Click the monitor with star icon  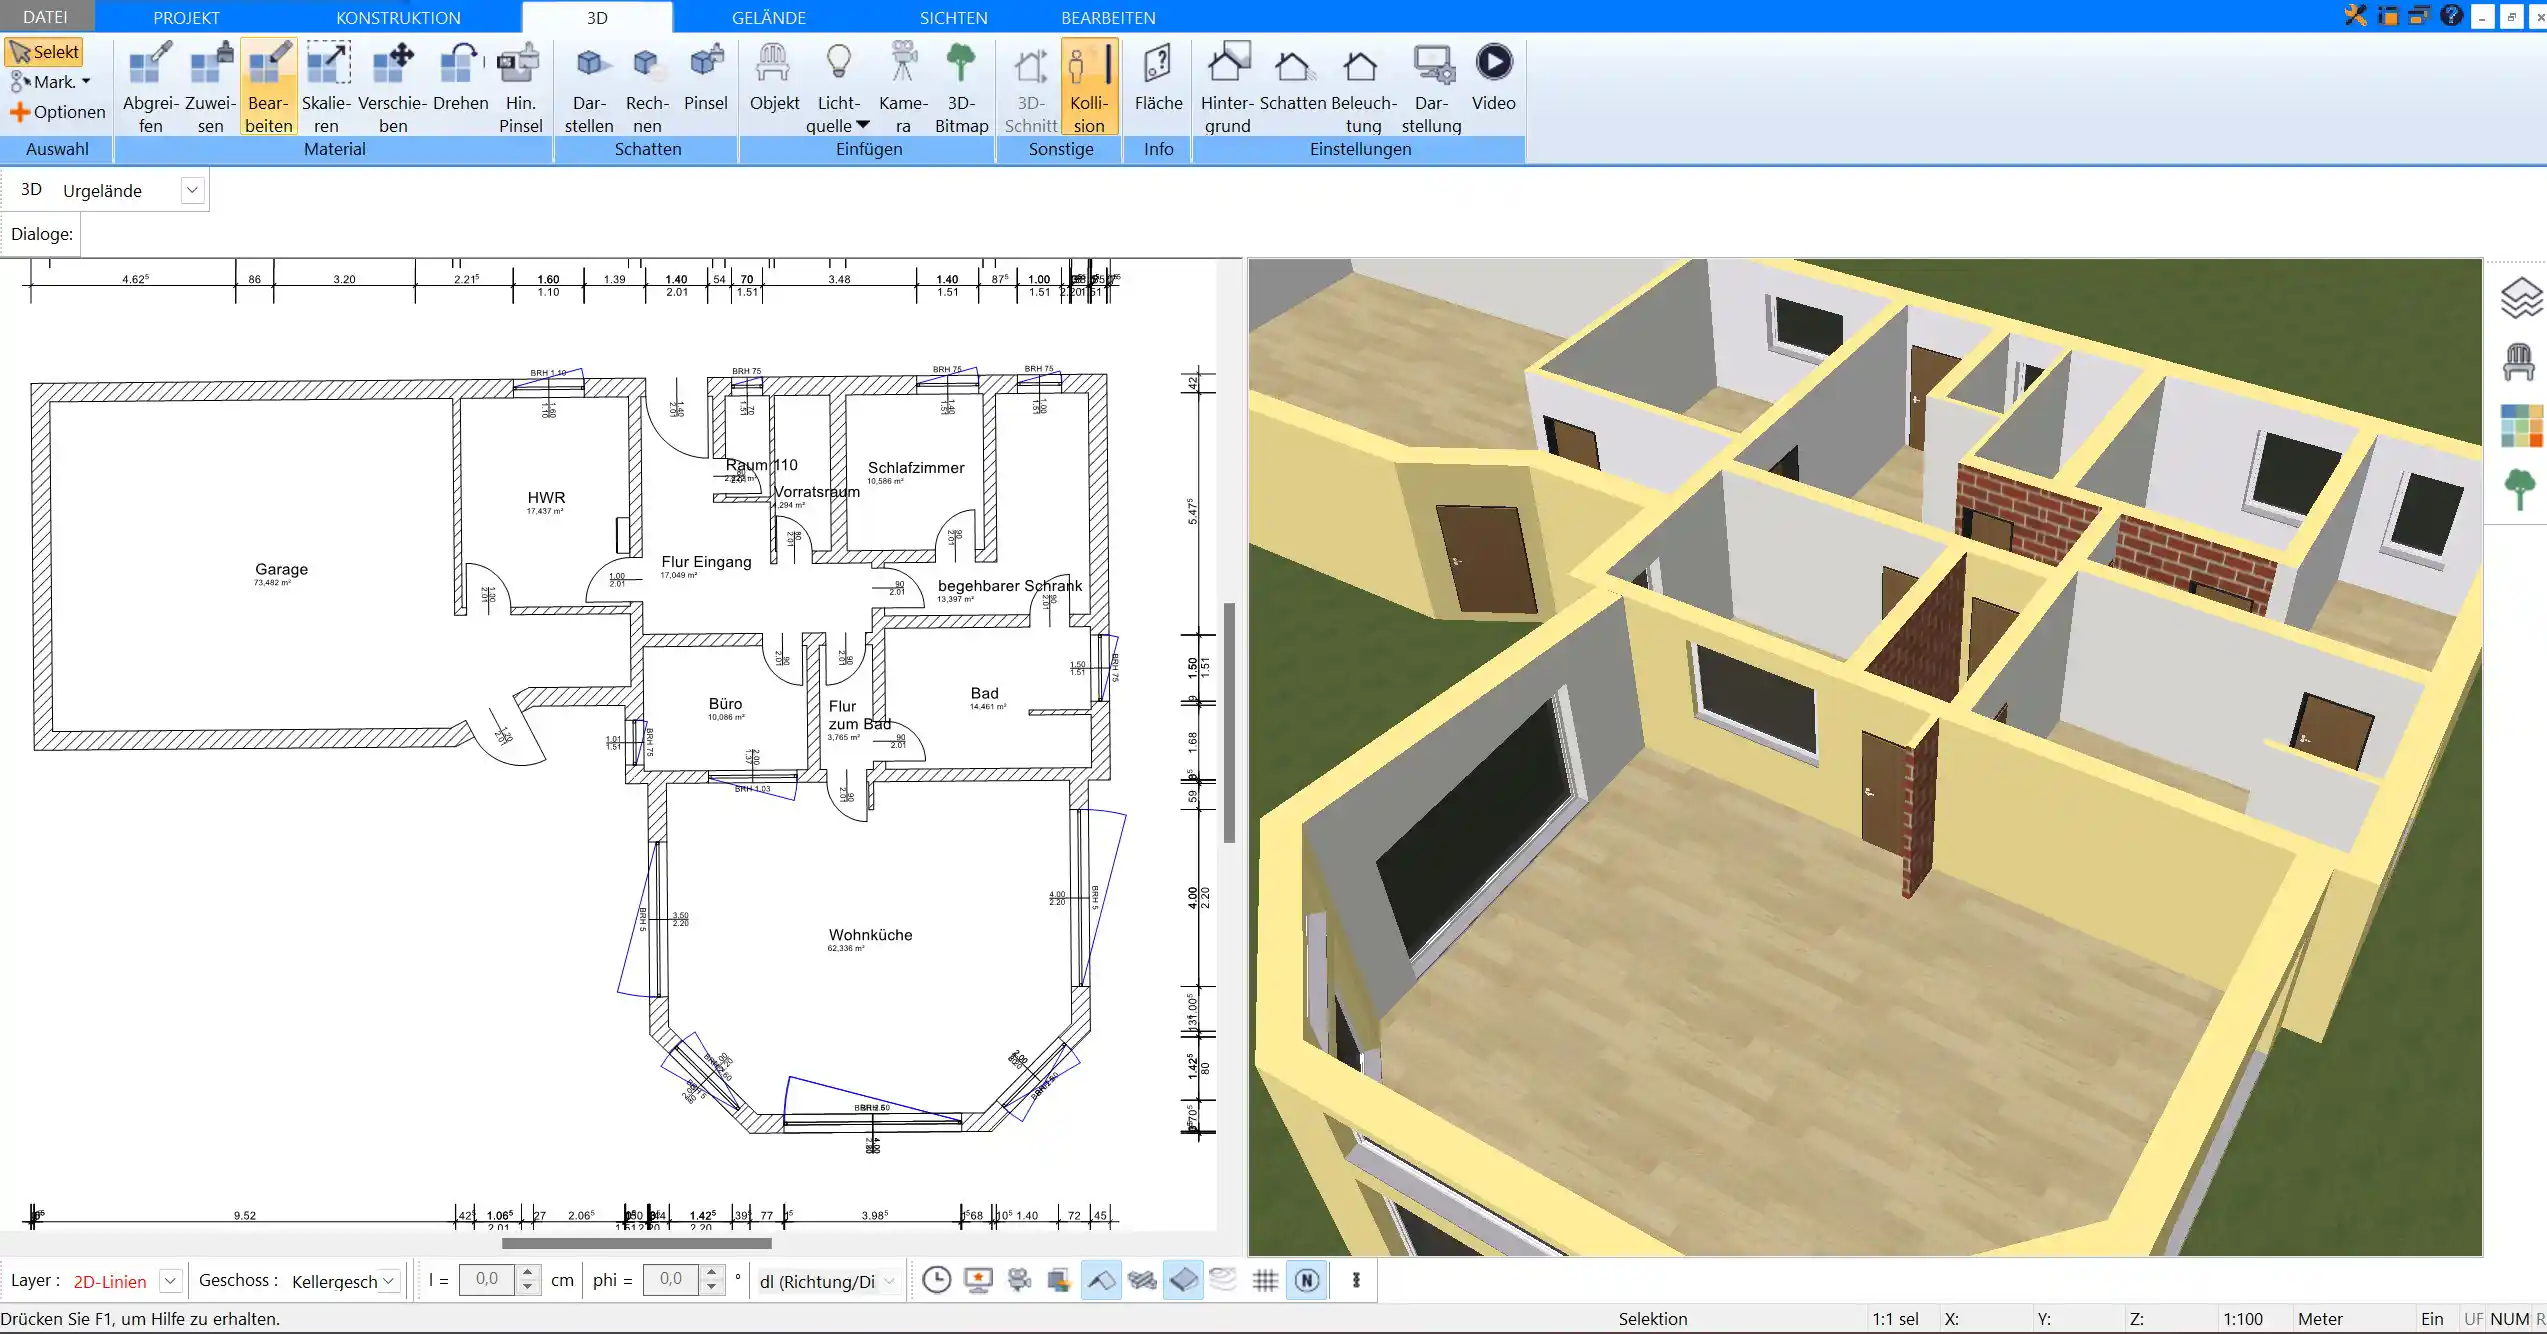pos(978,1280)
